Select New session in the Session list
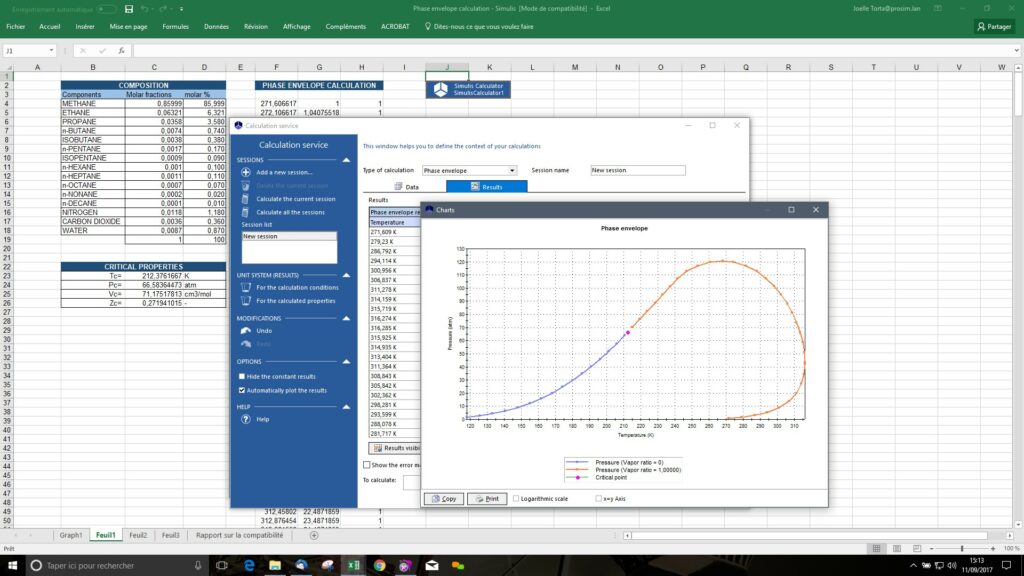 click(289, 236)
